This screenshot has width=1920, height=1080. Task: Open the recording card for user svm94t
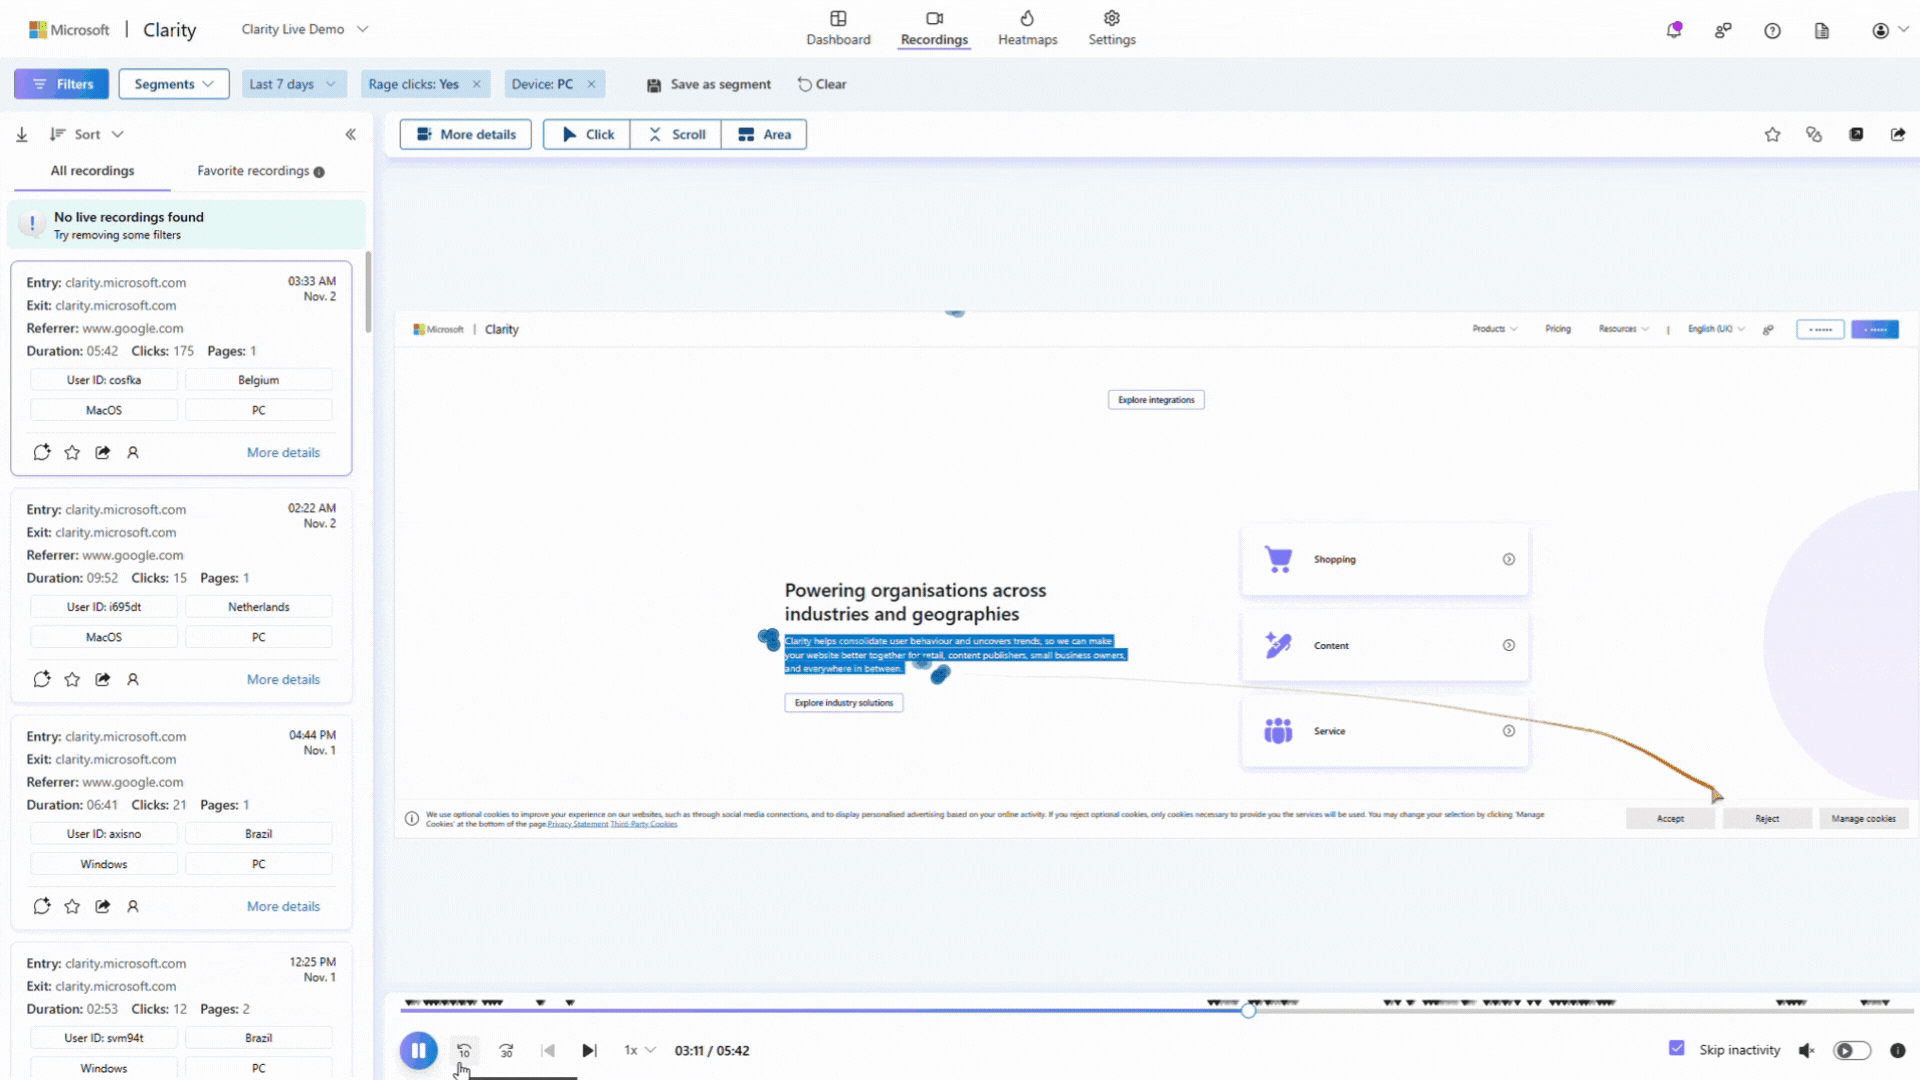pyautogui.click(x=181, y=1010)
